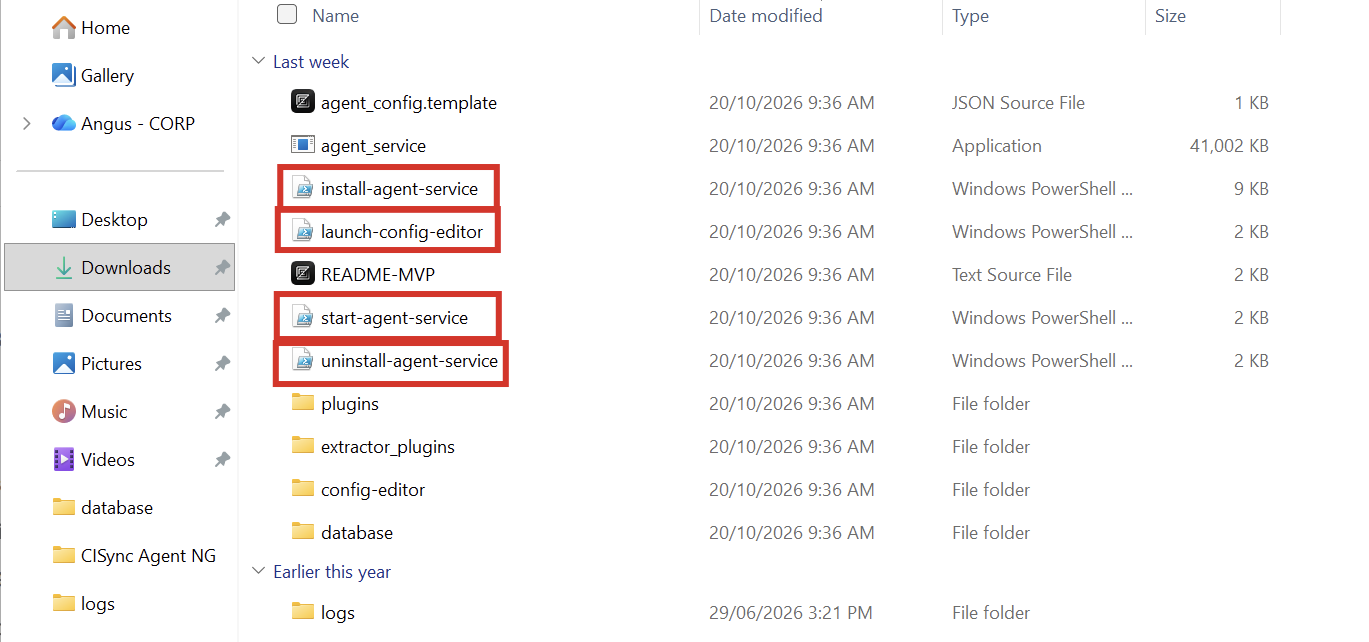Sort files by the Size column
Image resolution: width=1369 pixels, height=642 pixels.
click(x=1170, y=15)
